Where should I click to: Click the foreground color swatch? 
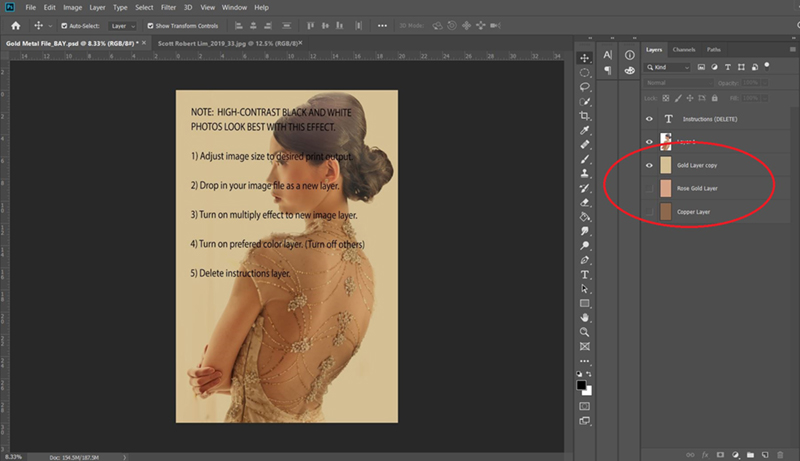pyautogui.click(x=582, y=386)
